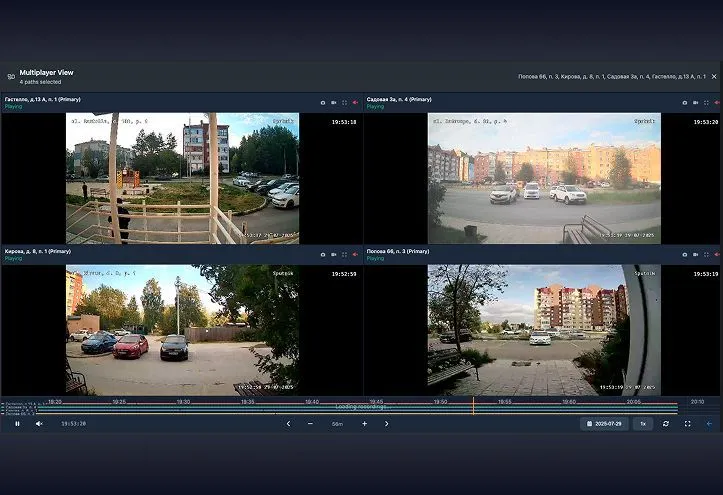Seek timeline to the 19:40 mark
This screenshot has width=723, height=495.
[x=312, y=402]
